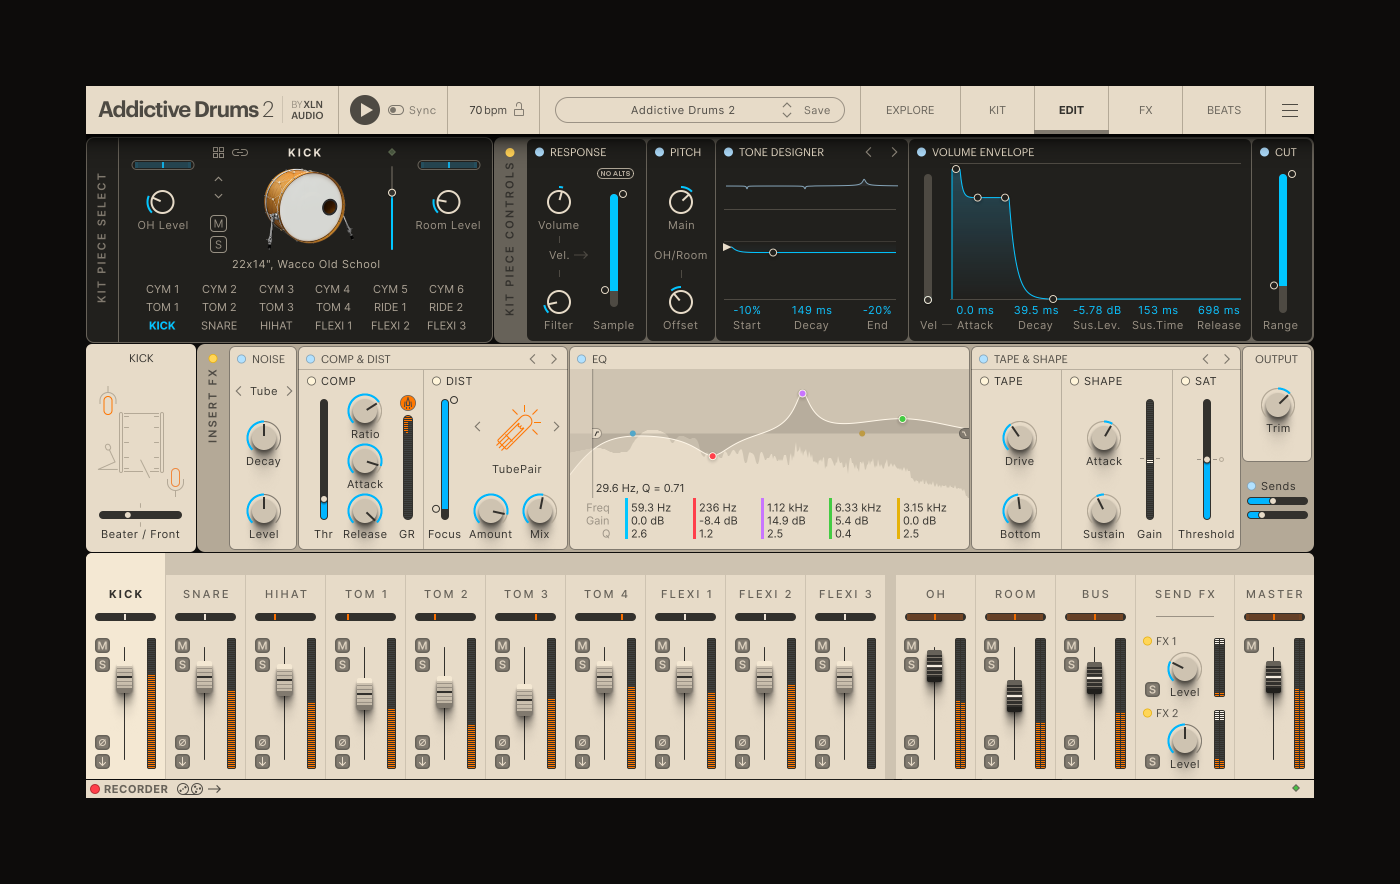1400x884 pixels.
Task: Click the down-arrow output icon on SNARE channel
Action: pos(182,762)
